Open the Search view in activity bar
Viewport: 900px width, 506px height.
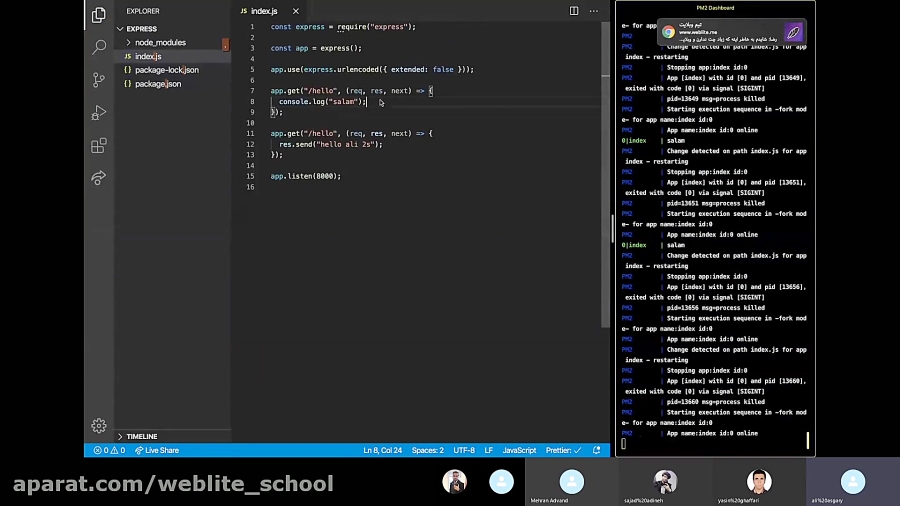pyautogui.click(x=99, y=46)
